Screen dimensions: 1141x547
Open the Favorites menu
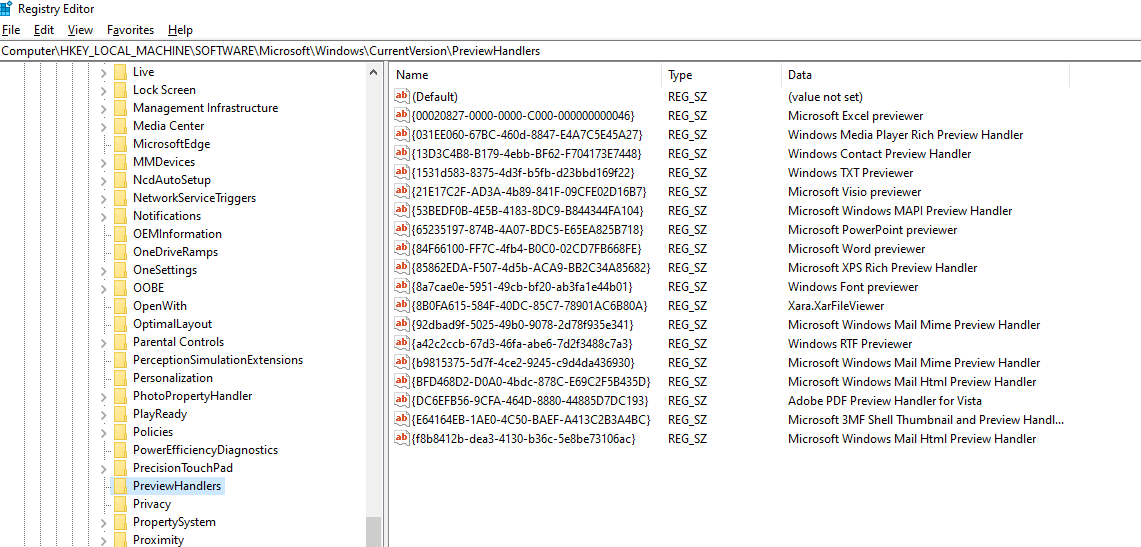click(x=130, y=30)
